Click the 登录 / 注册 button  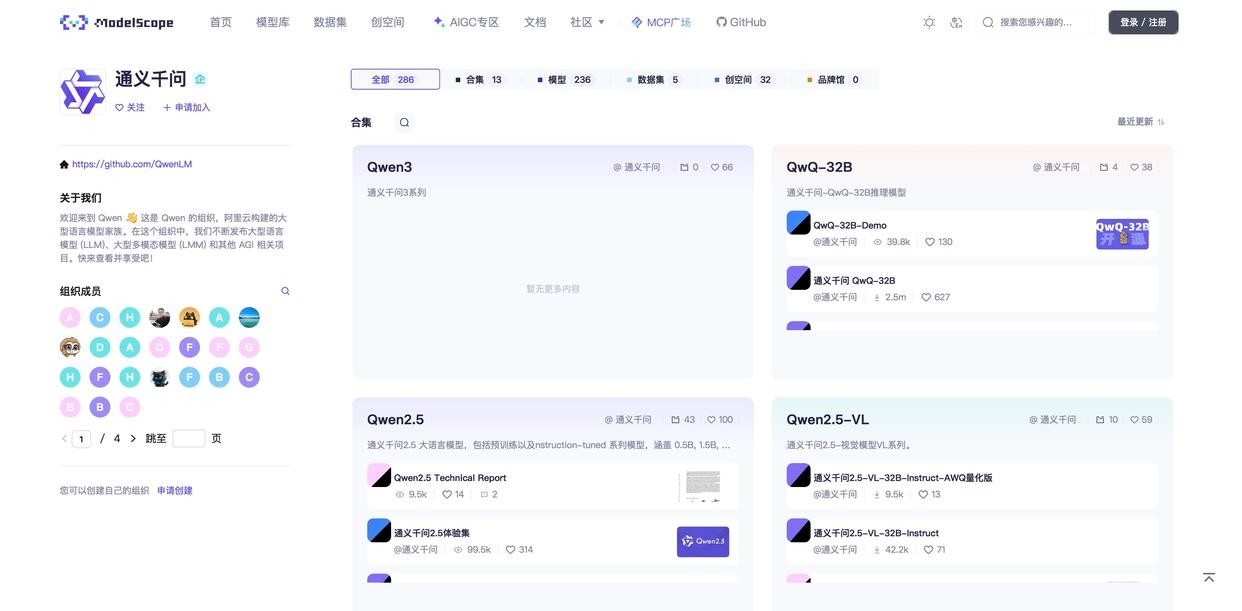(1143, 22)
